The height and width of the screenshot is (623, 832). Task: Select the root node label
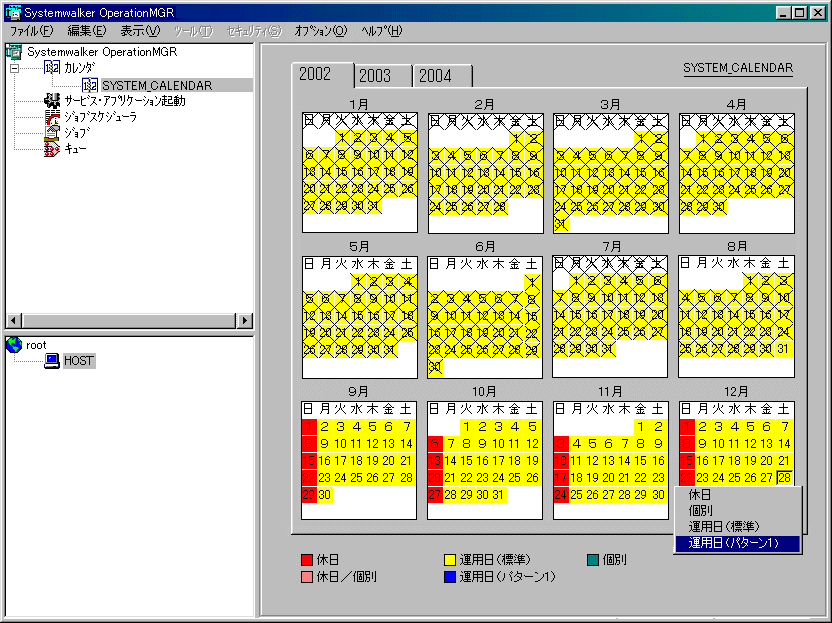click(36, 345)
